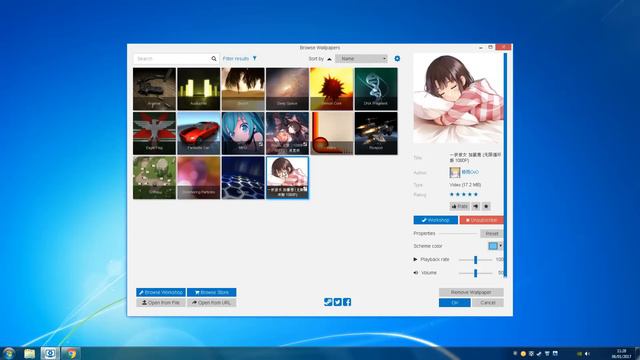Open the Steam social icon
Image resolution: width=640 pixels, height=360 pixels.
pos(328,302)
